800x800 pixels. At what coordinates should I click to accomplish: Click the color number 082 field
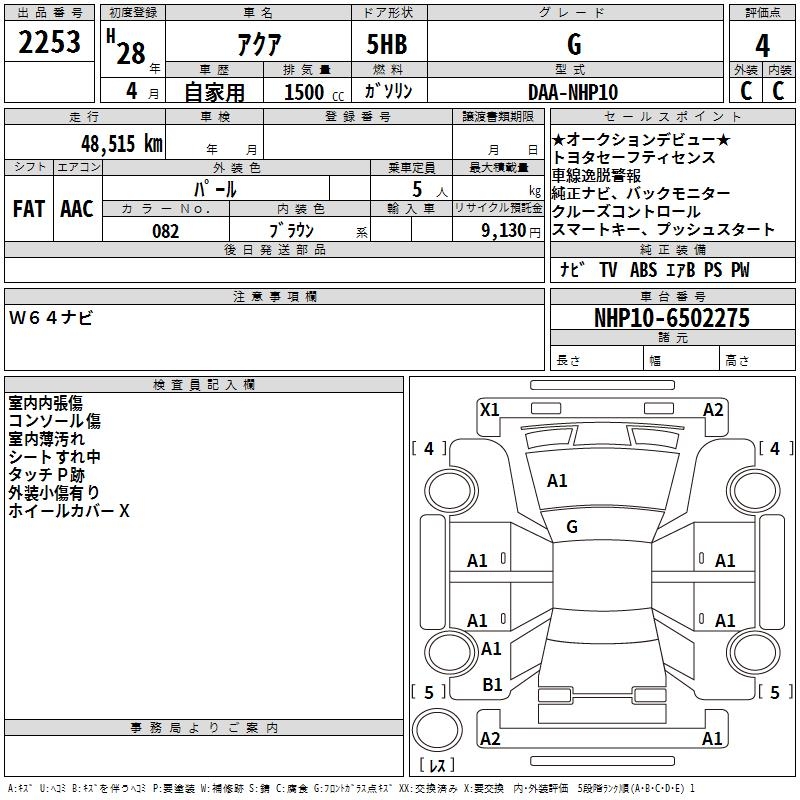pos(165,231)
